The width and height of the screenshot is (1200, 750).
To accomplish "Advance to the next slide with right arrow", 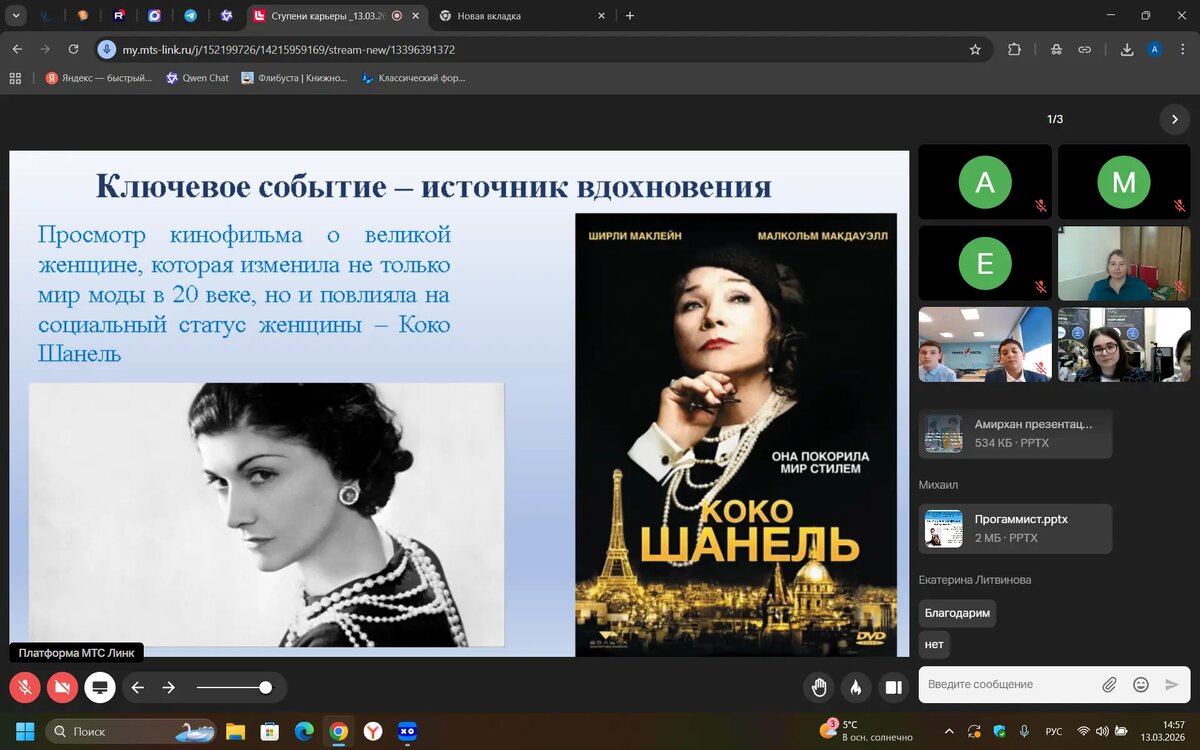I will (x=169, y=687).
